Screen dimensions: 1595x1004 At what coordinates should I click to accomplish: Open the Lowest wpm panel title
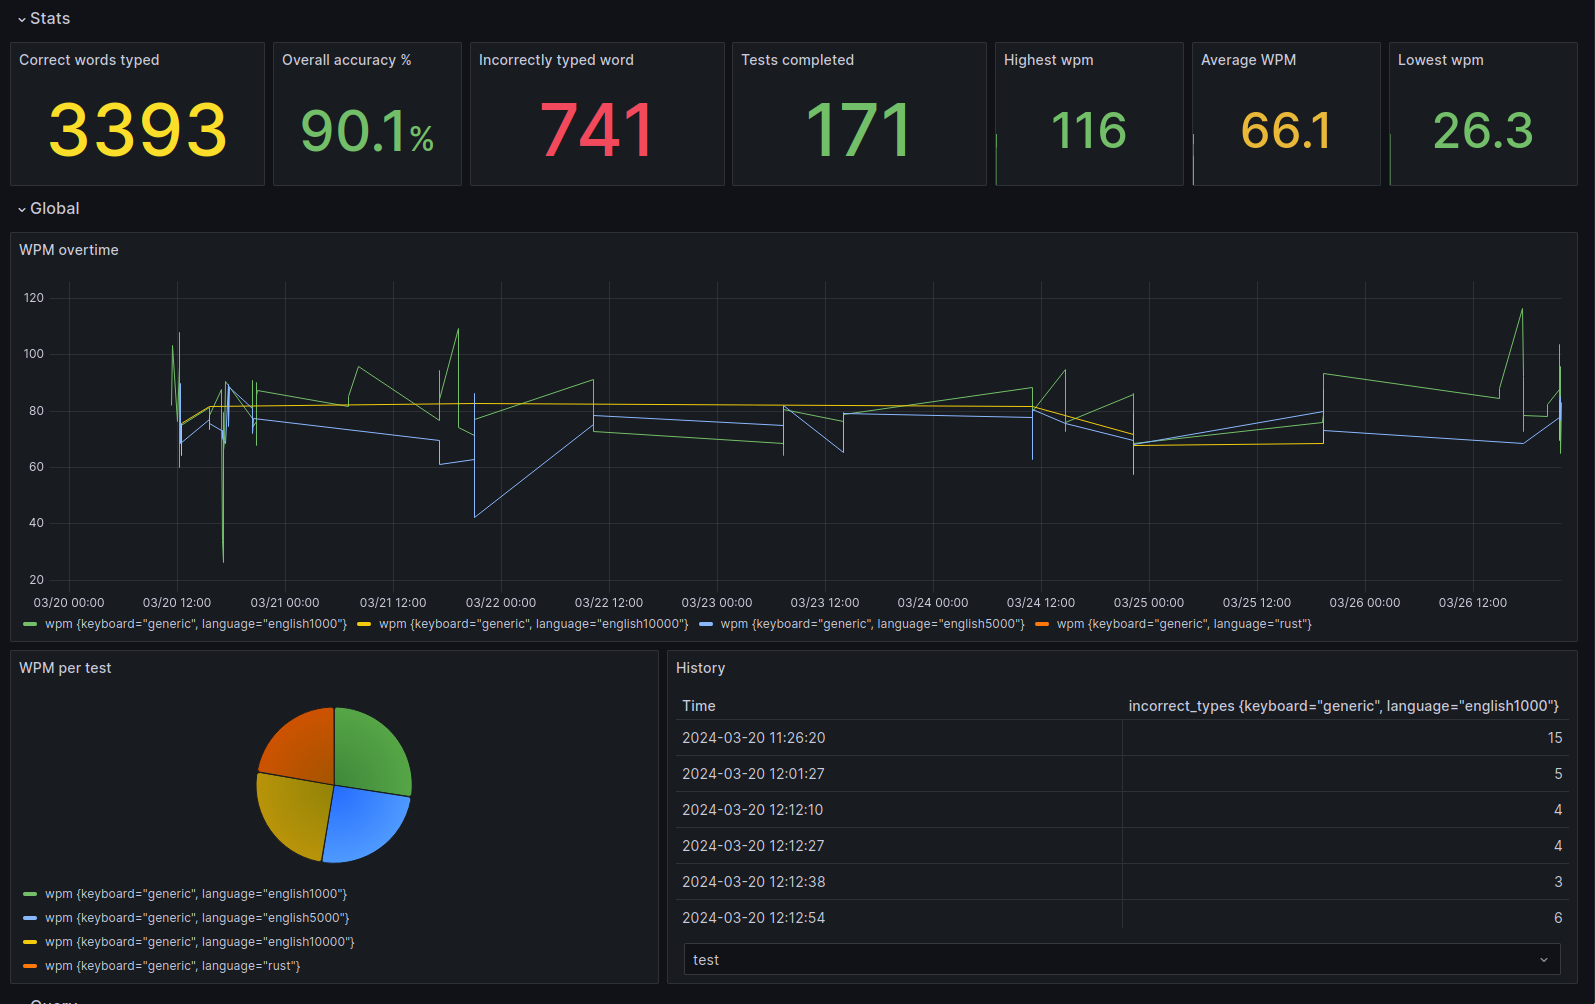coord(1440,60)
